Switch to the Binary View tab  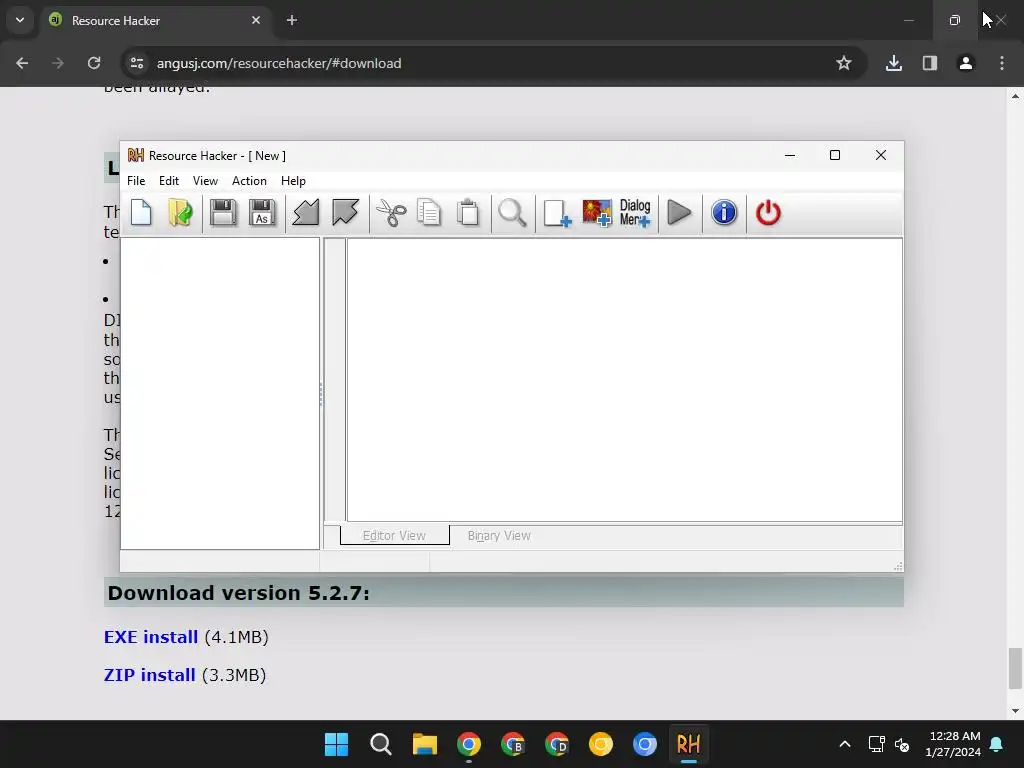(499, 536)
